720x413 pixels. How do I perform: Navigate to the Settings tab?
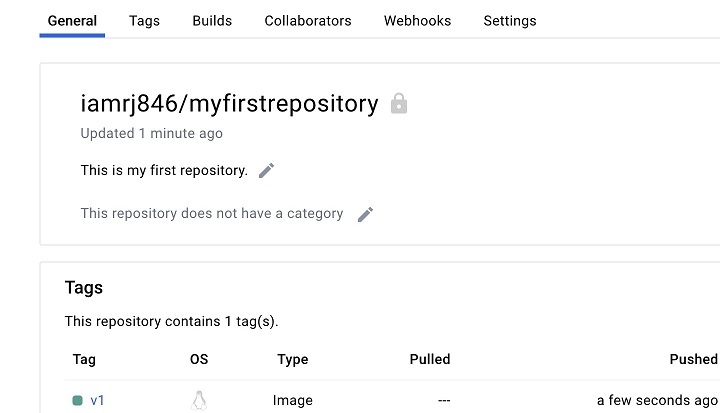point(510,20)
